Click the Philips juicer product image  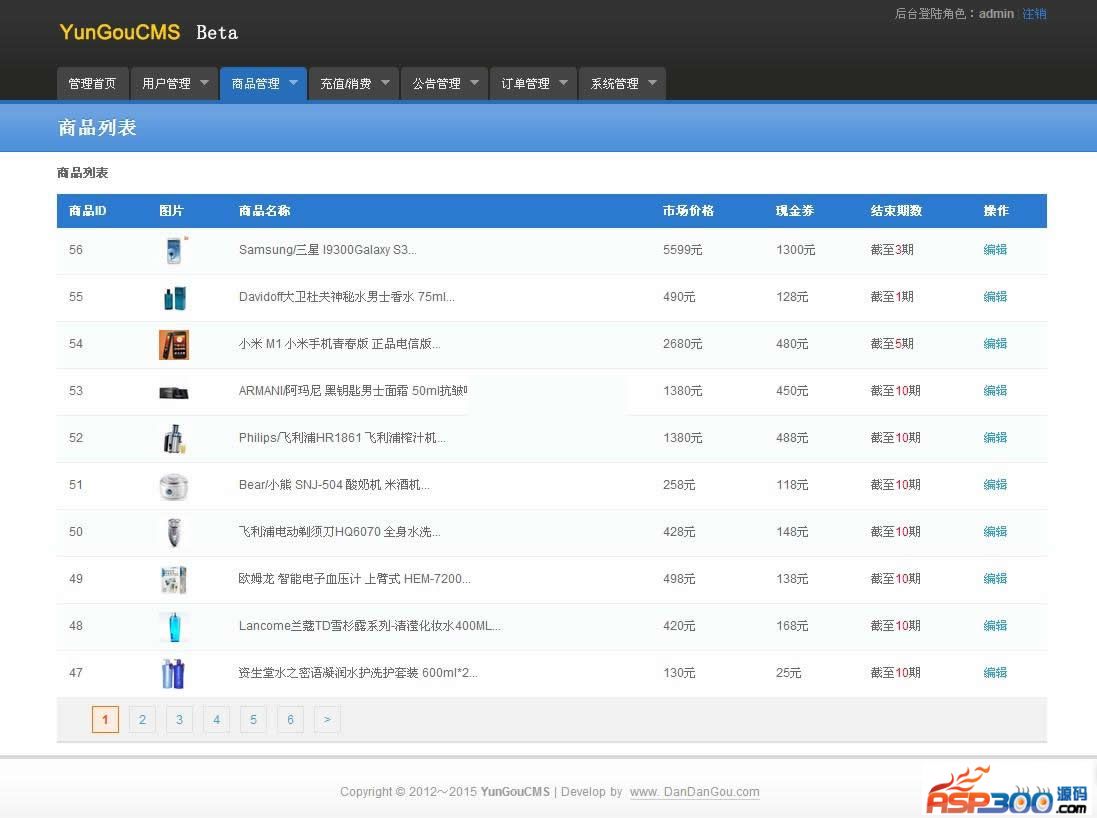point(174,439)
